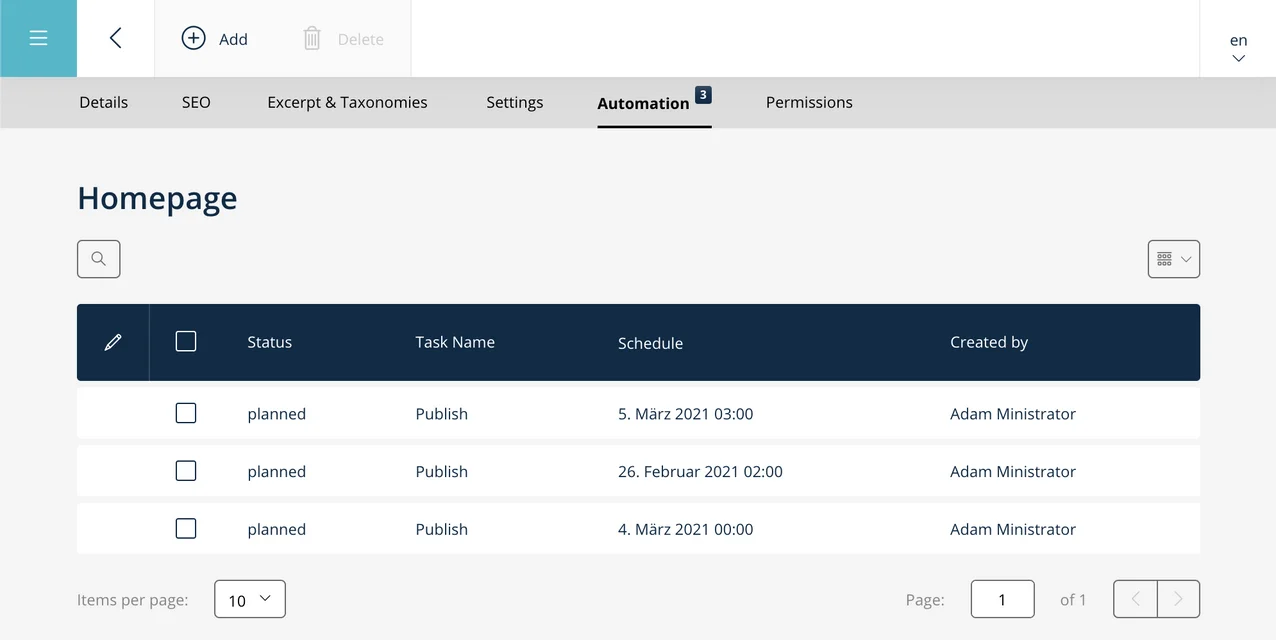Open the en language dropdown

1238,47
